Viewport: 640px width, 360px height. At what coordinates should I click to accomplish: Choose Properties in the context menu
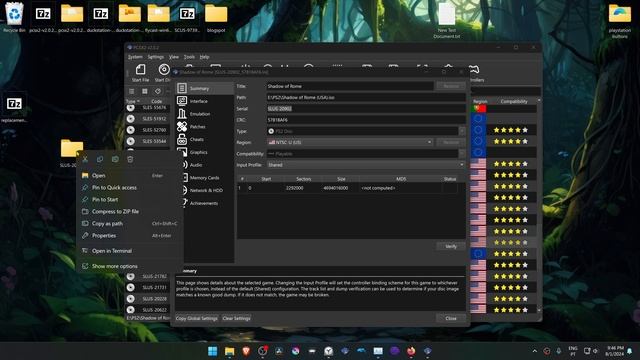129,236
